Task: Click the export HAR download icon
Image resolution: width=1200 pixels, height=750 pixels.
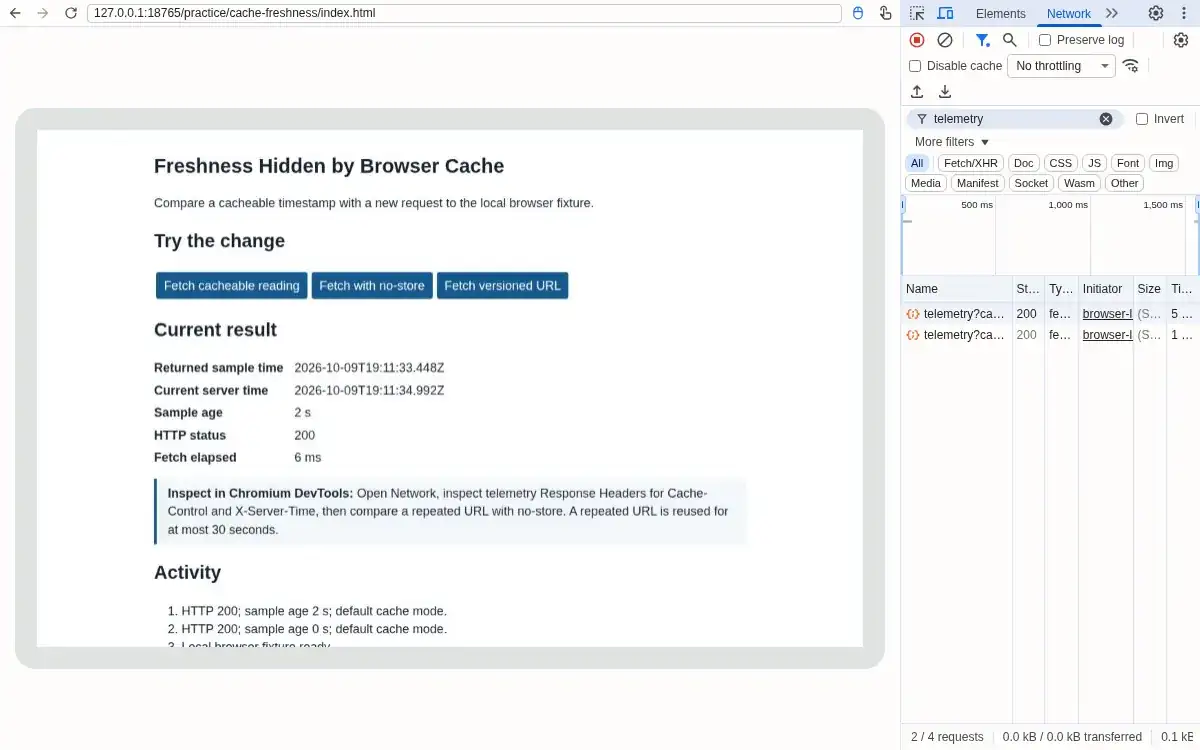Action: (945, 92)
